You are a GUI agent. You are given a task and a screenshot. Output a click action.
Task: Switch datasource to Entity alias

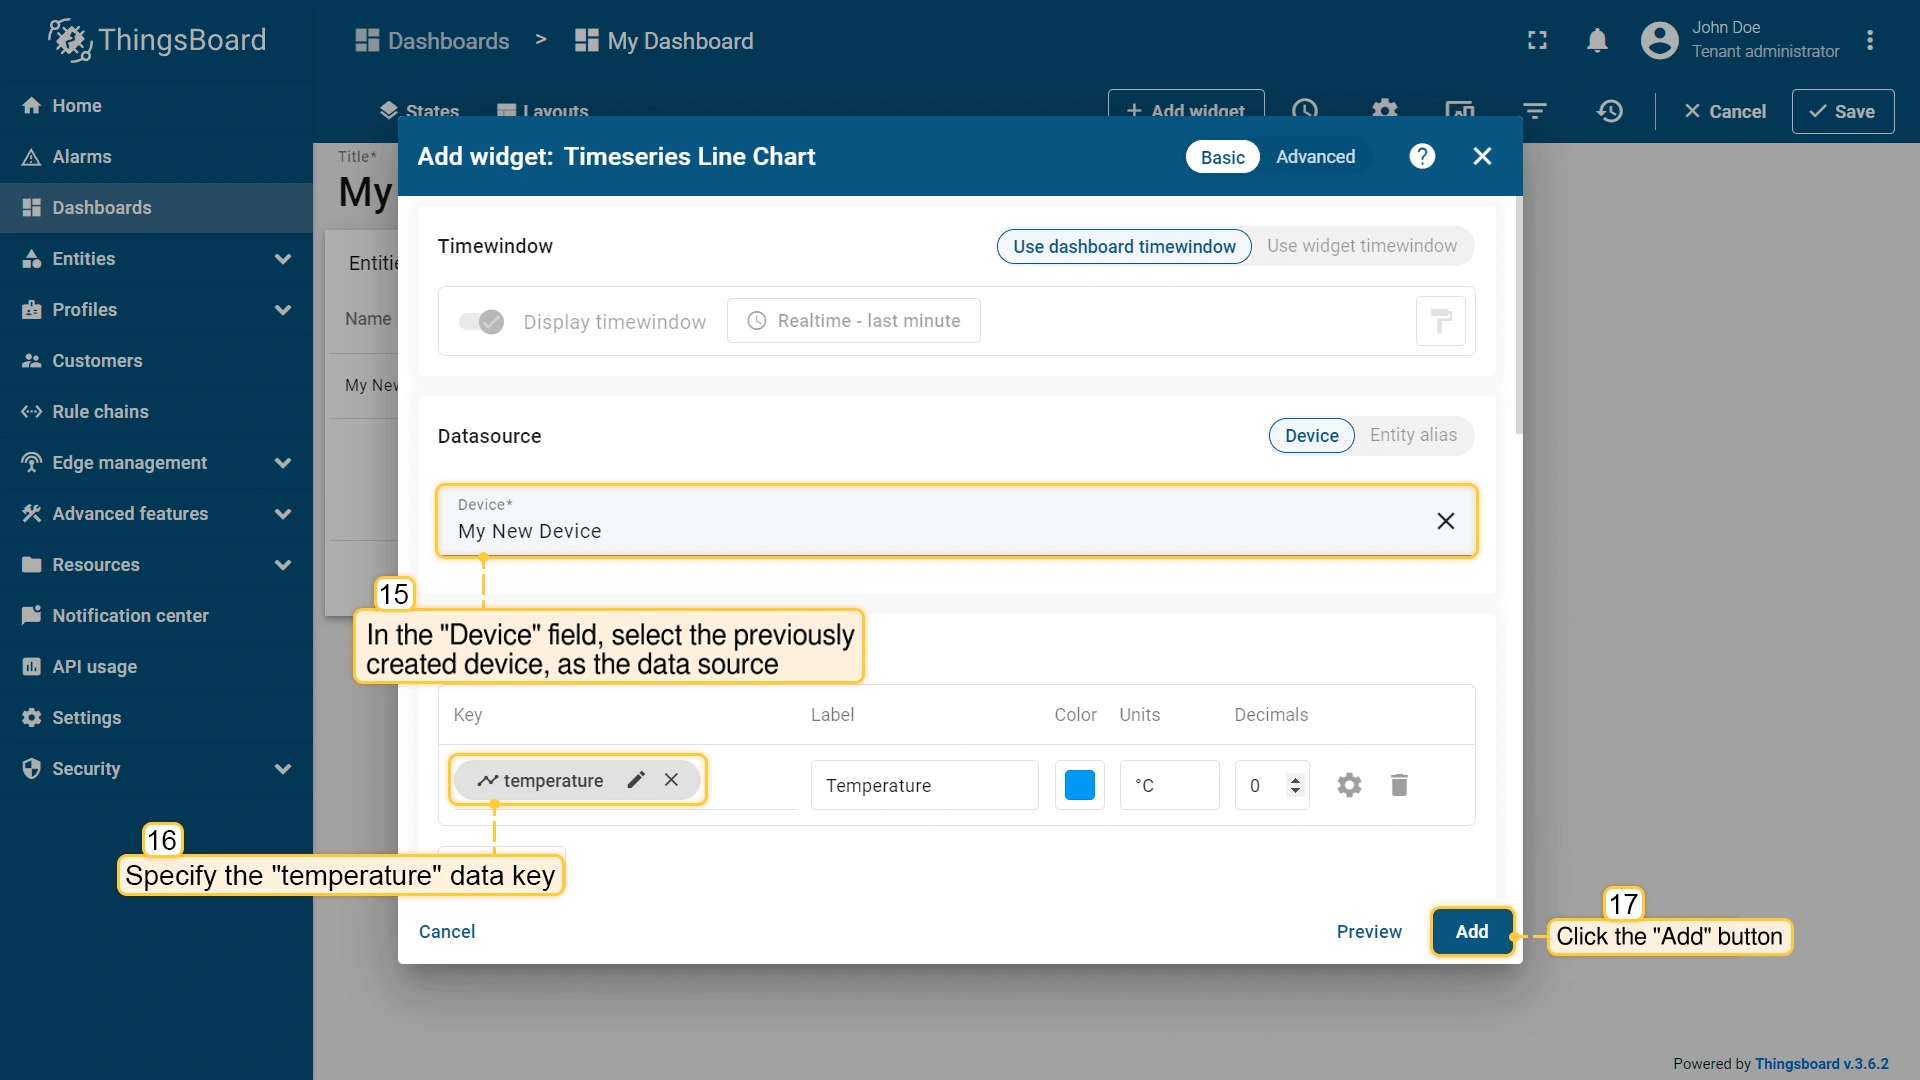pos(1412,435)
